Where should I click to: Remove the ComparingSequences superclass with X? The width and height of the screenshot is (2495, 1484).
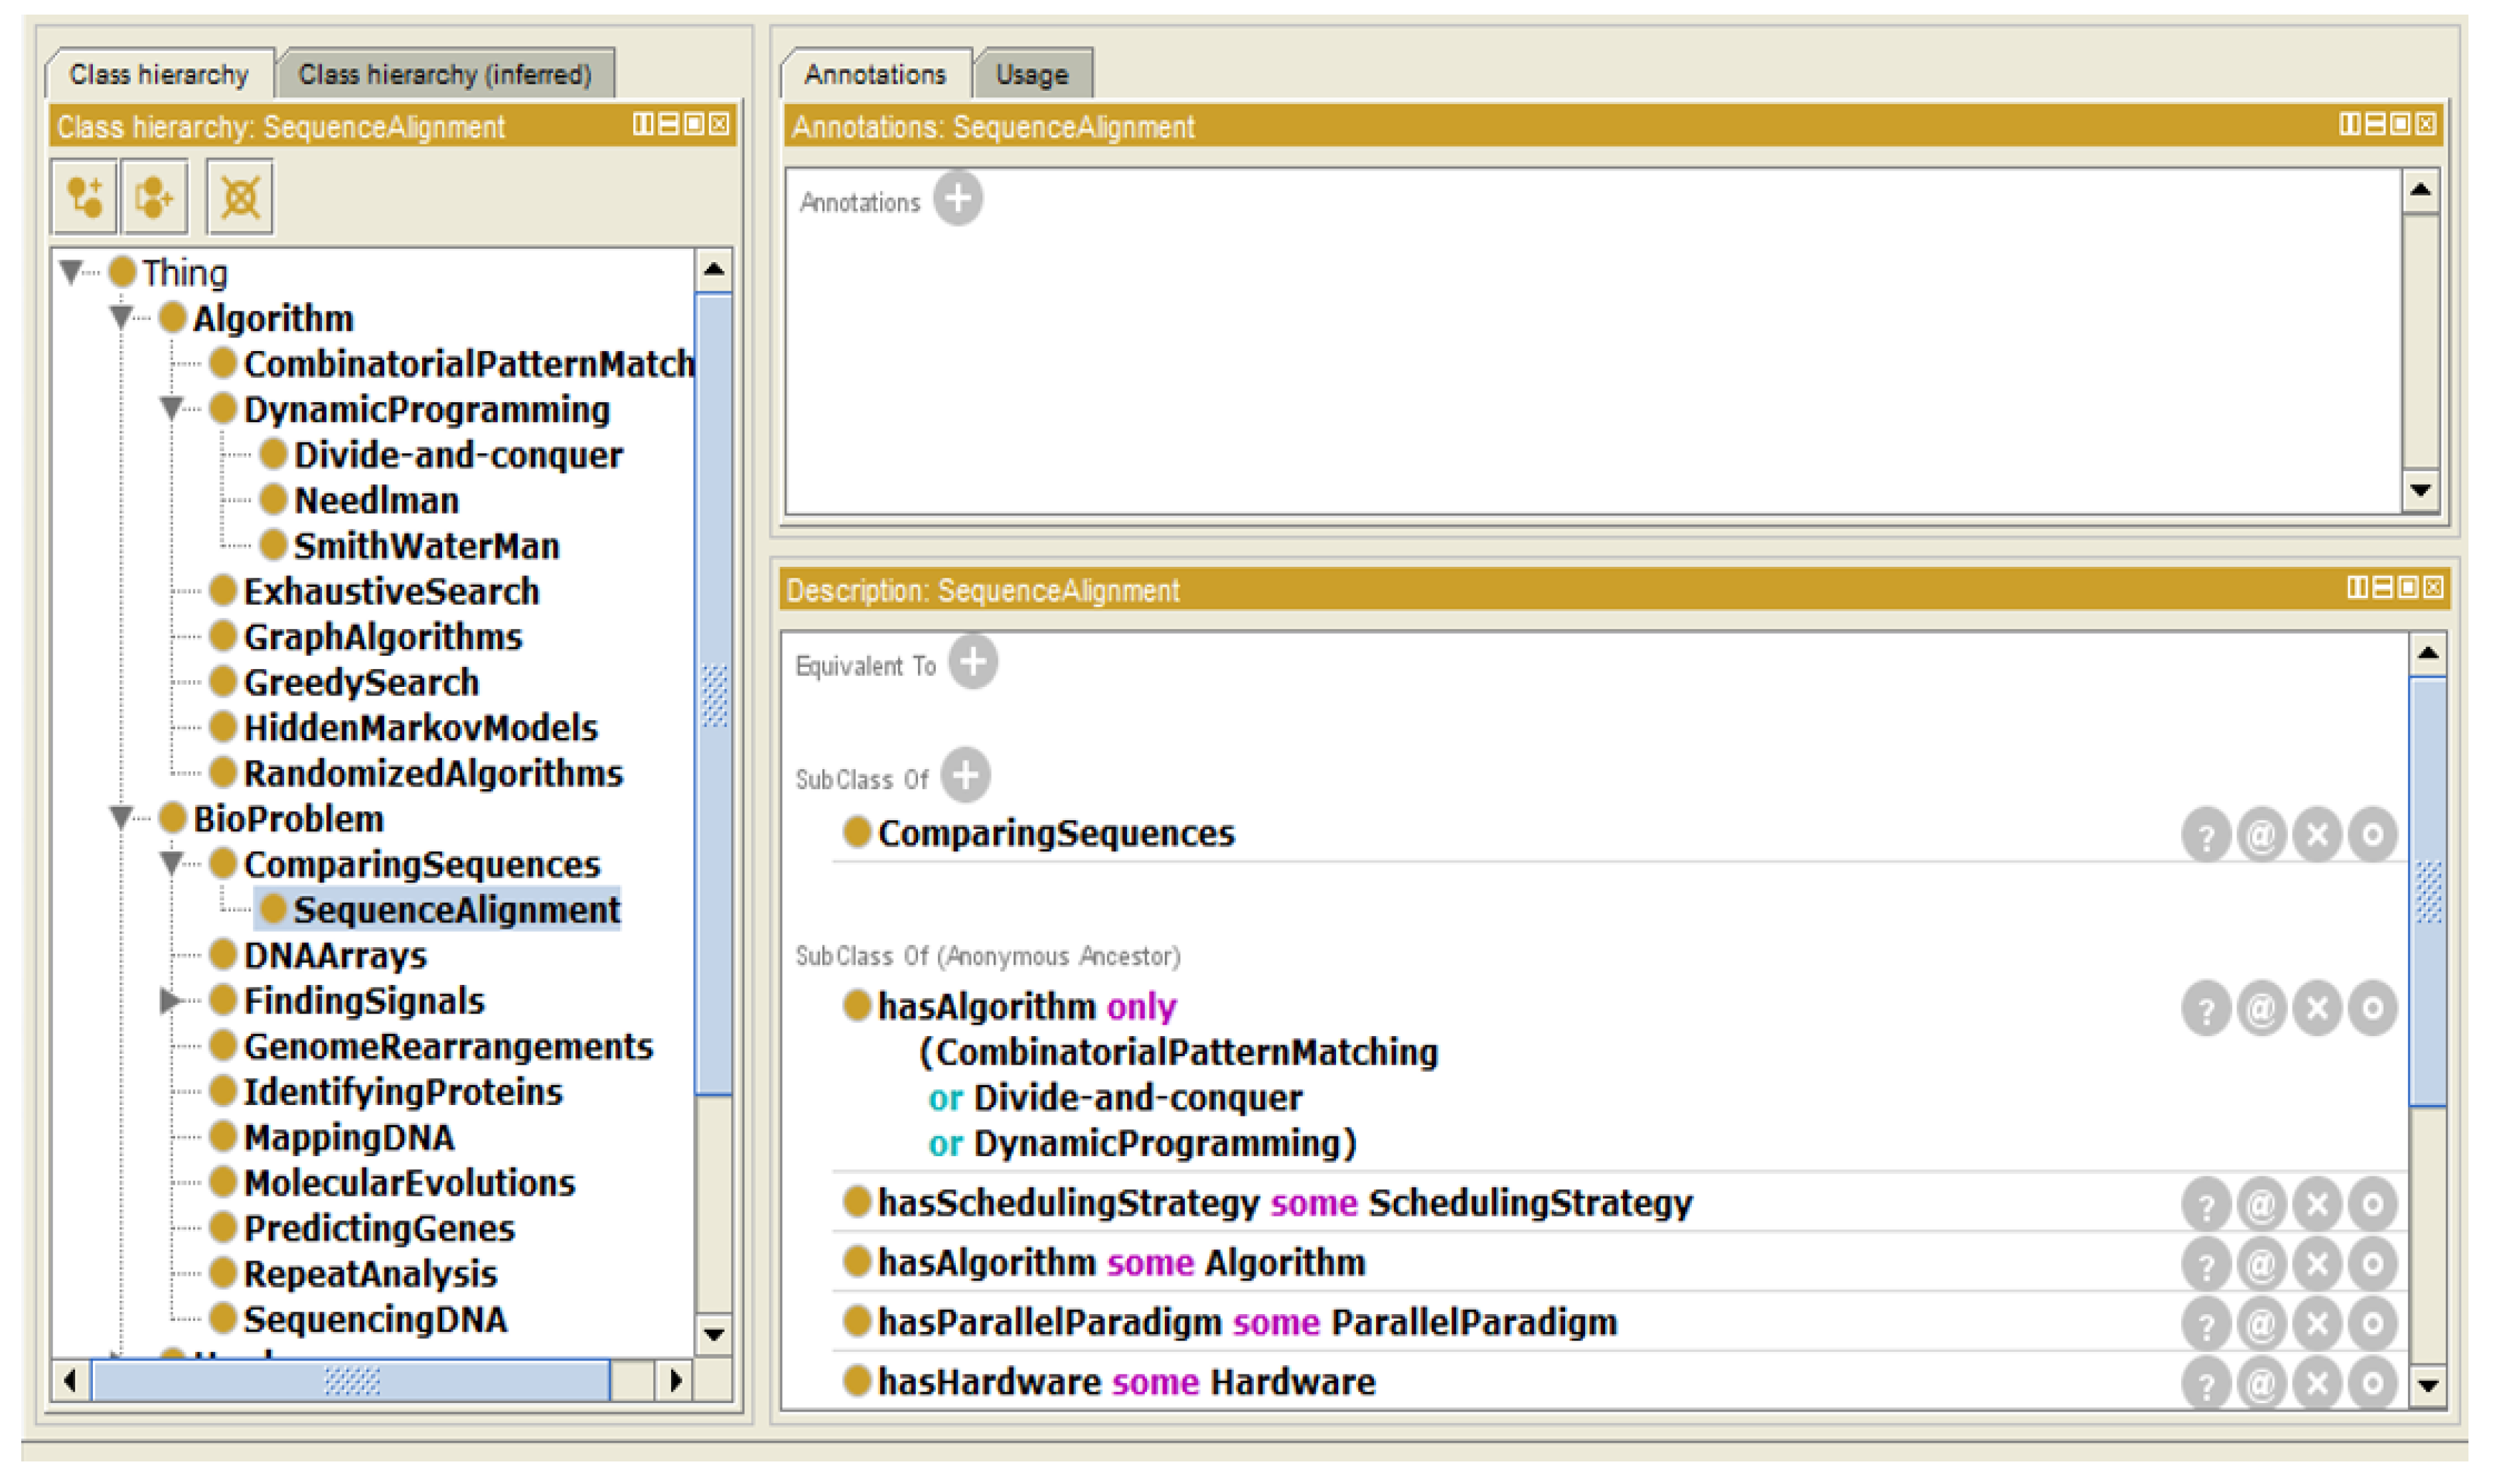pyautogui.click(x=2316, y=834)
